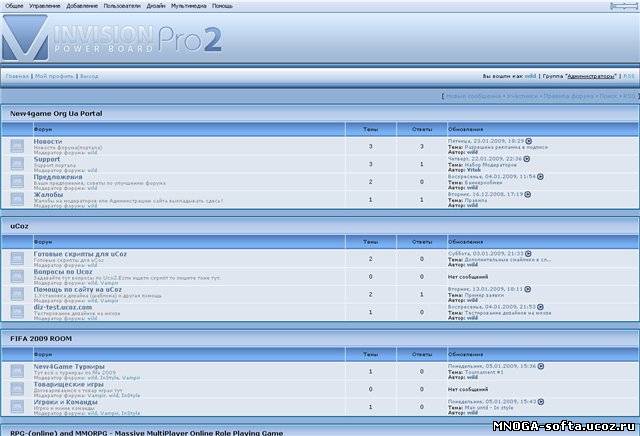The height and width of the screenshot is (436, 640).
Task: Open the New4game Org Ua Portal category
Action: [56, 113]
